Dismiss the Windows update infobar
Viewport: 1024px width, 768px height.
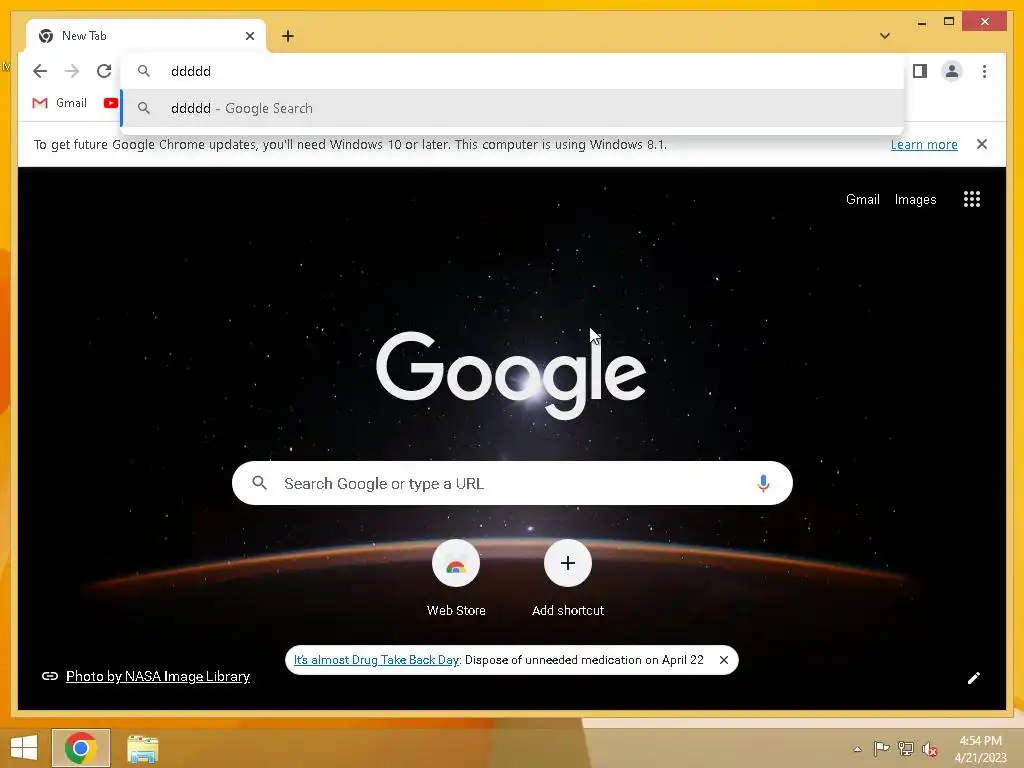click(982, 144)
